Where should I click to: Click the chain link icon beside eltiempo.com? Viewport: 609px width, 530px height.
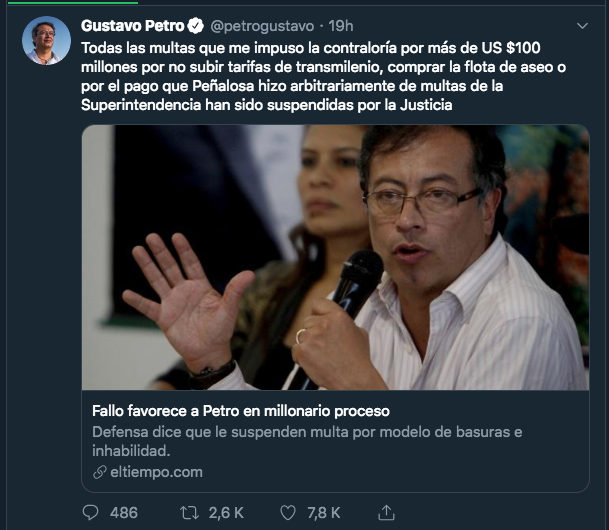click(99, 472)
